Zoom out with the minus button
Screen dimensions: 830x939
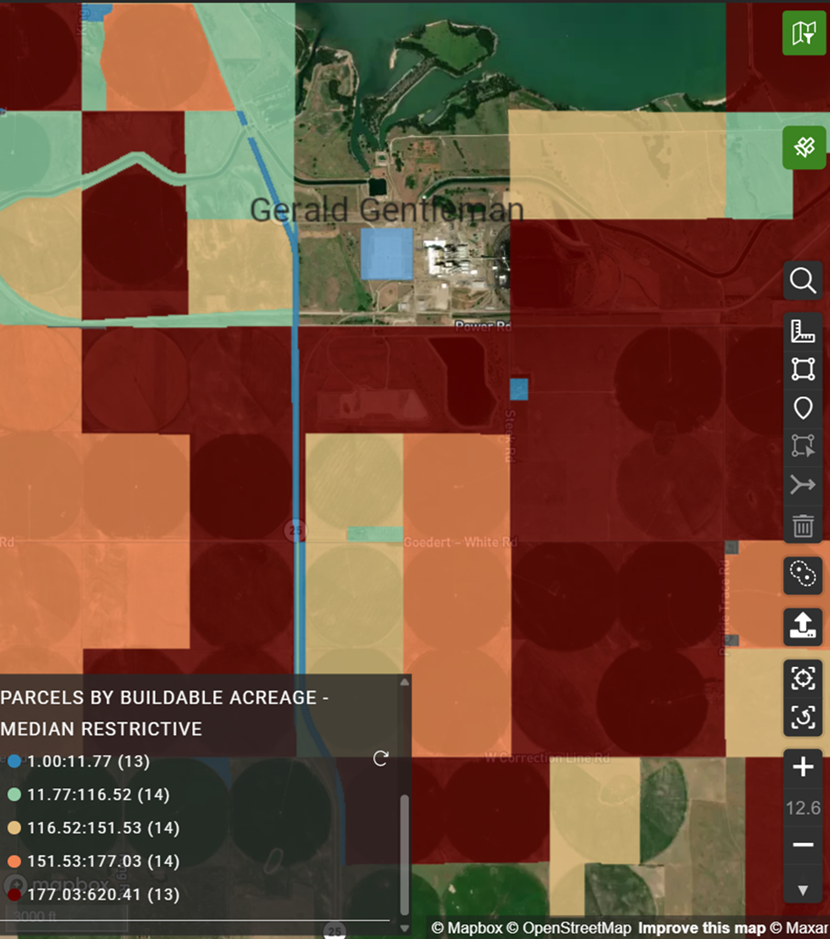click(803, 845)
